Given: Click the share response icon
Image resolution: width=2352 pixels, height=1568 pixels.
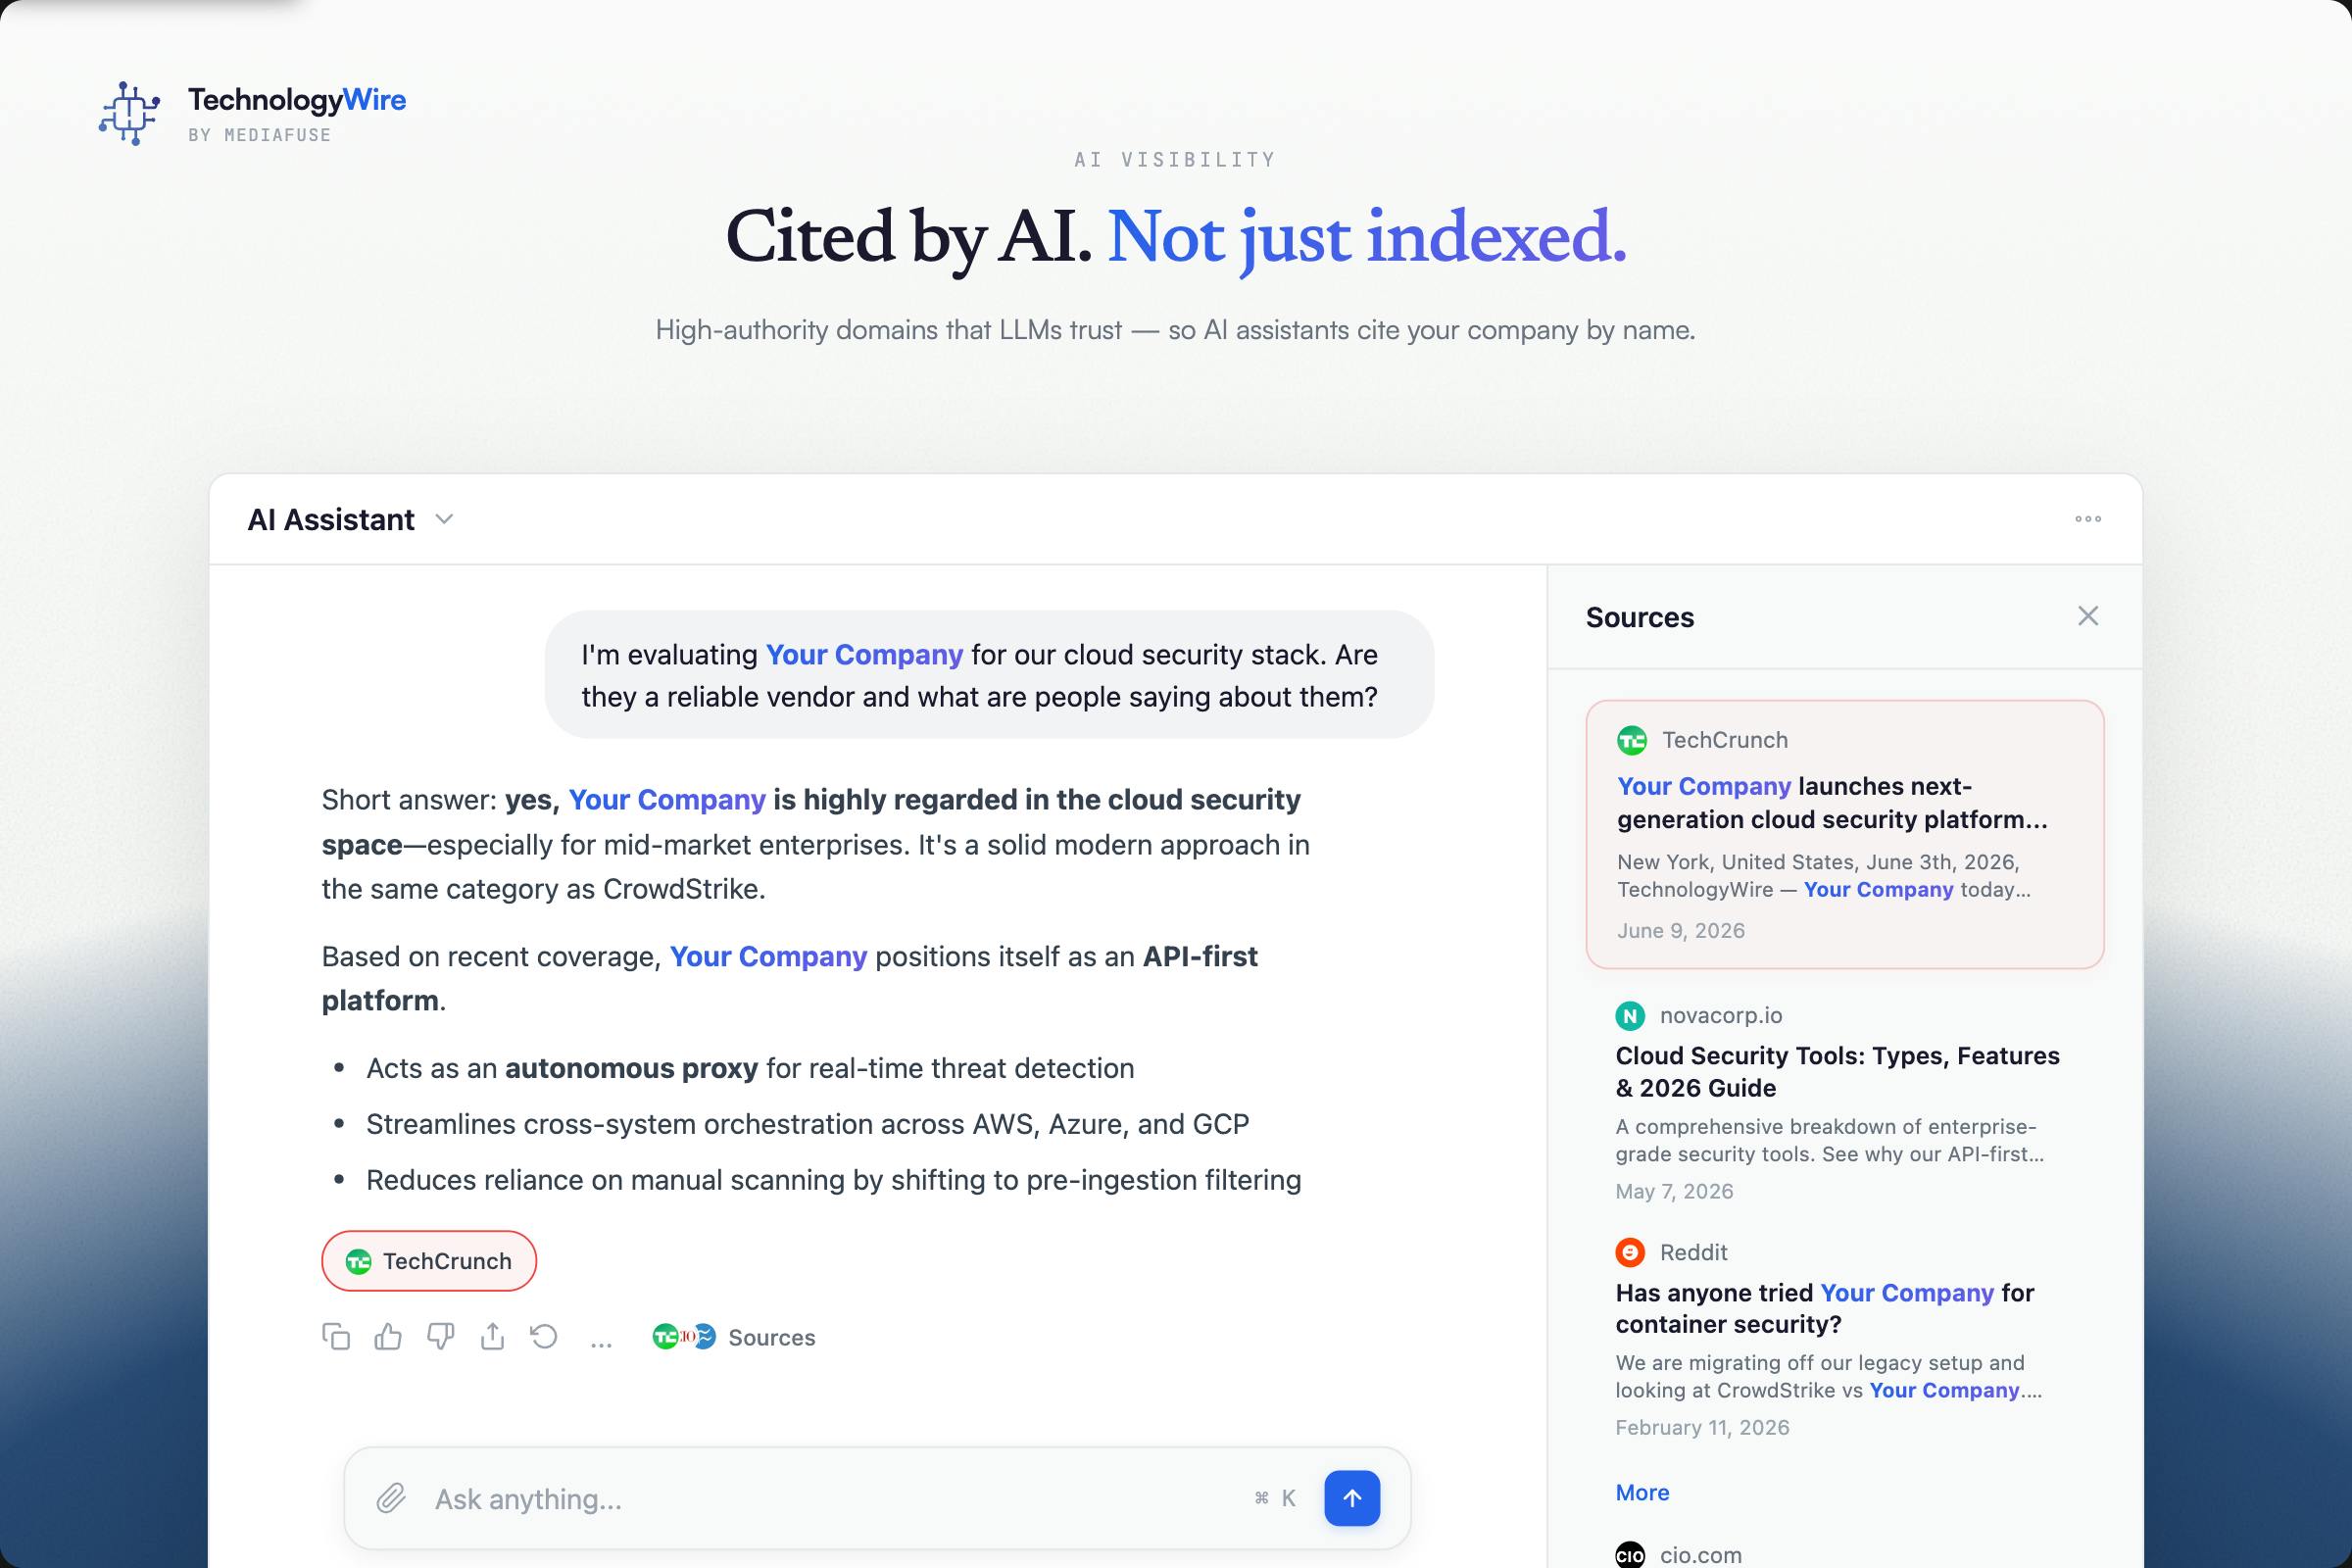Looking at the screenshot, I should click(492, 1337).
